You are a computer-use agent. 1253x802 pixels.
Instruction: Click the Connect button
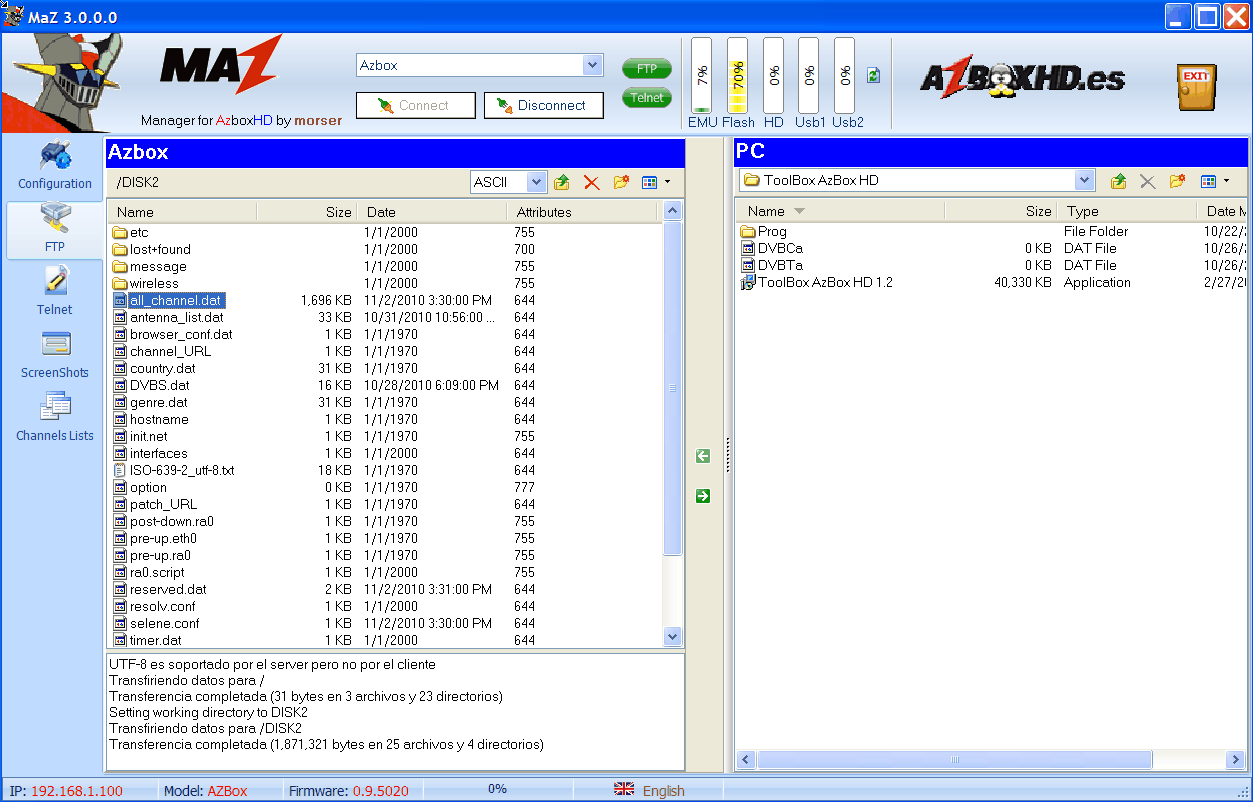coord(416,105)
